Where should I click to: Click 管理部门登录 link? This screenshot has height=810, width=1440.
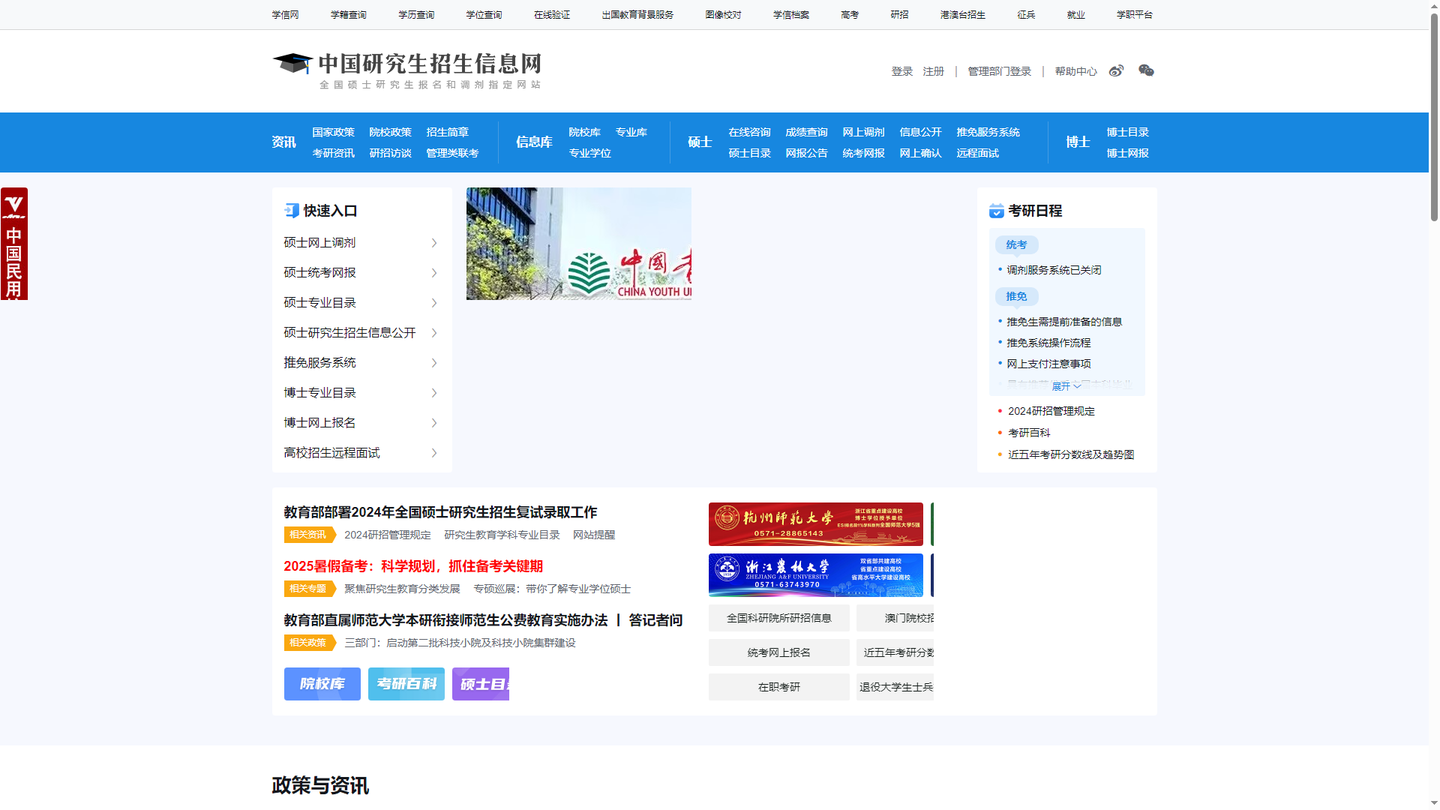[999, 72]
